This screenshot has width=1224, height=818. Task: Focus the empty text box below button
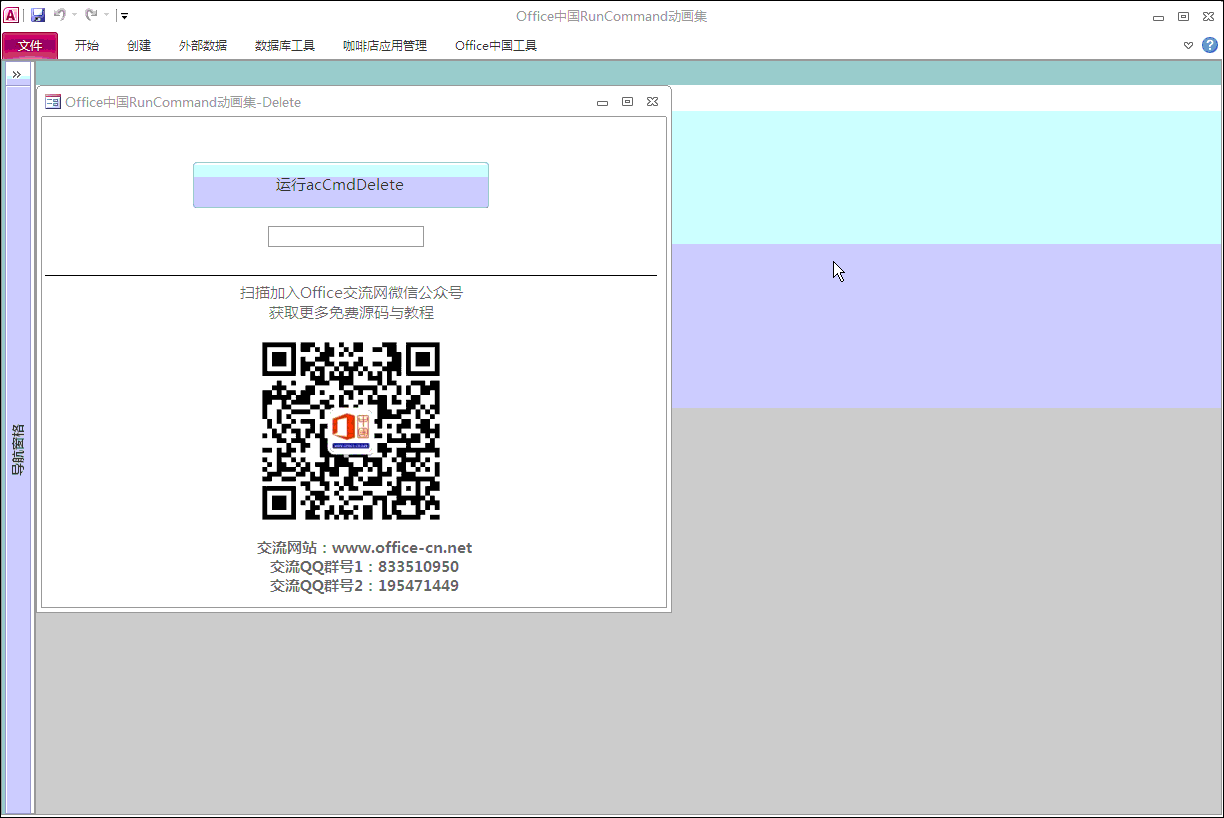pos(346,236)
